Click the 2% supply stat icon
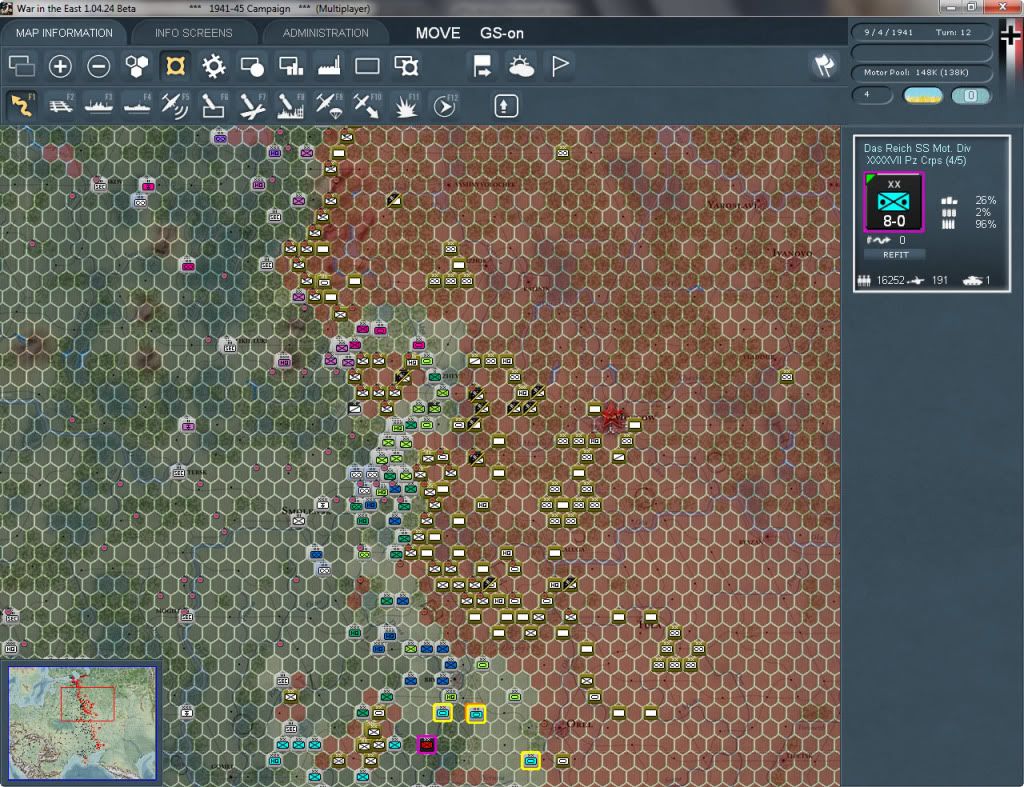 949,213
